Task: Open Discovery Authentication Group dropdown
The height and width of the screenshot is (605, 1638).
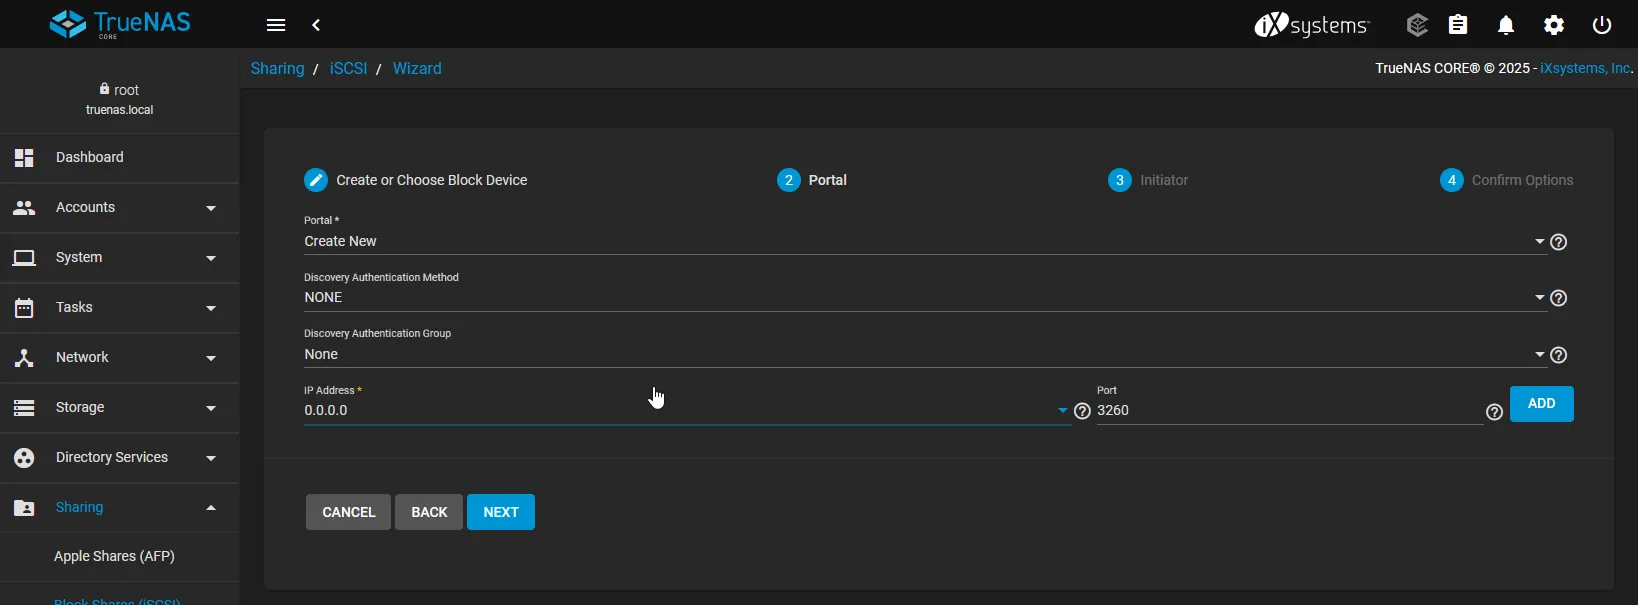Action: 920,355
